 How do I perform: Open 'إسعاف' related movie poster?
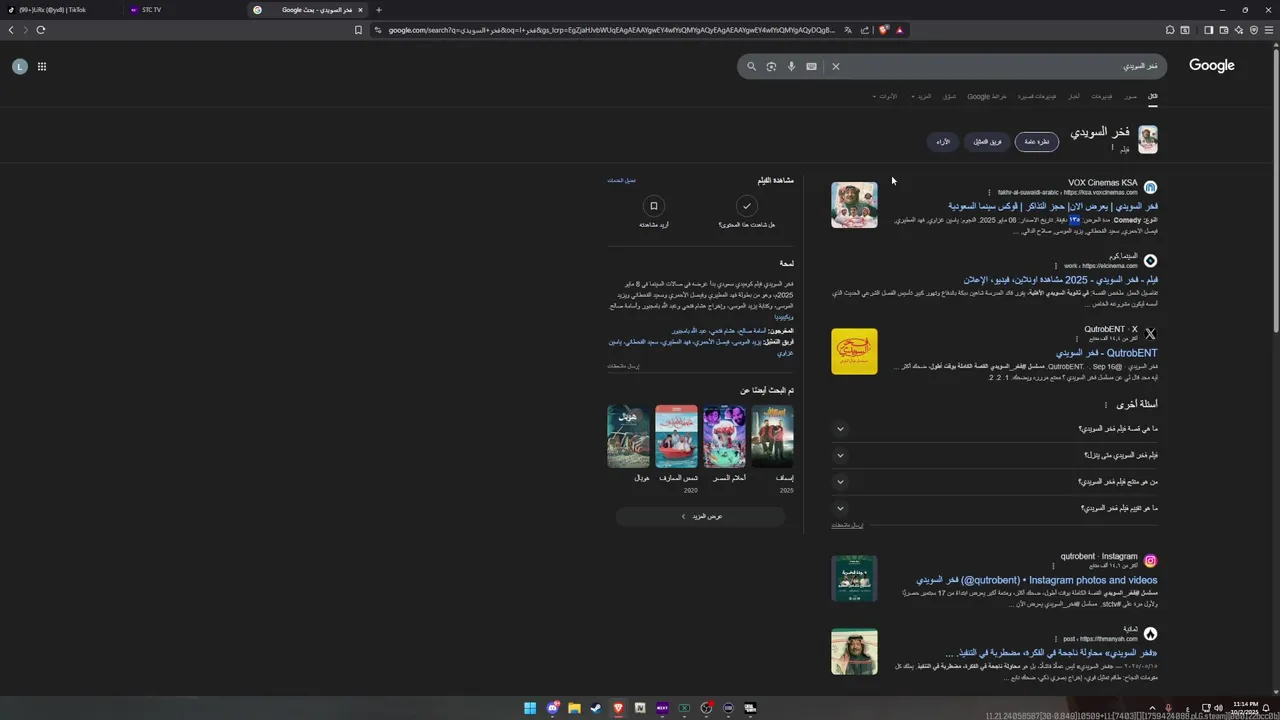coord(772,436)
